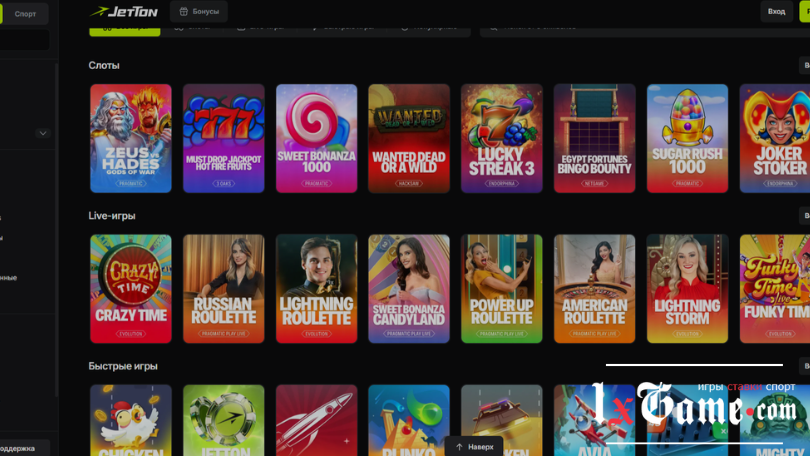The width and height of the screenshot is (810, 456).
Task: Open American Roulette live table
Action: [x=594, y=289]
